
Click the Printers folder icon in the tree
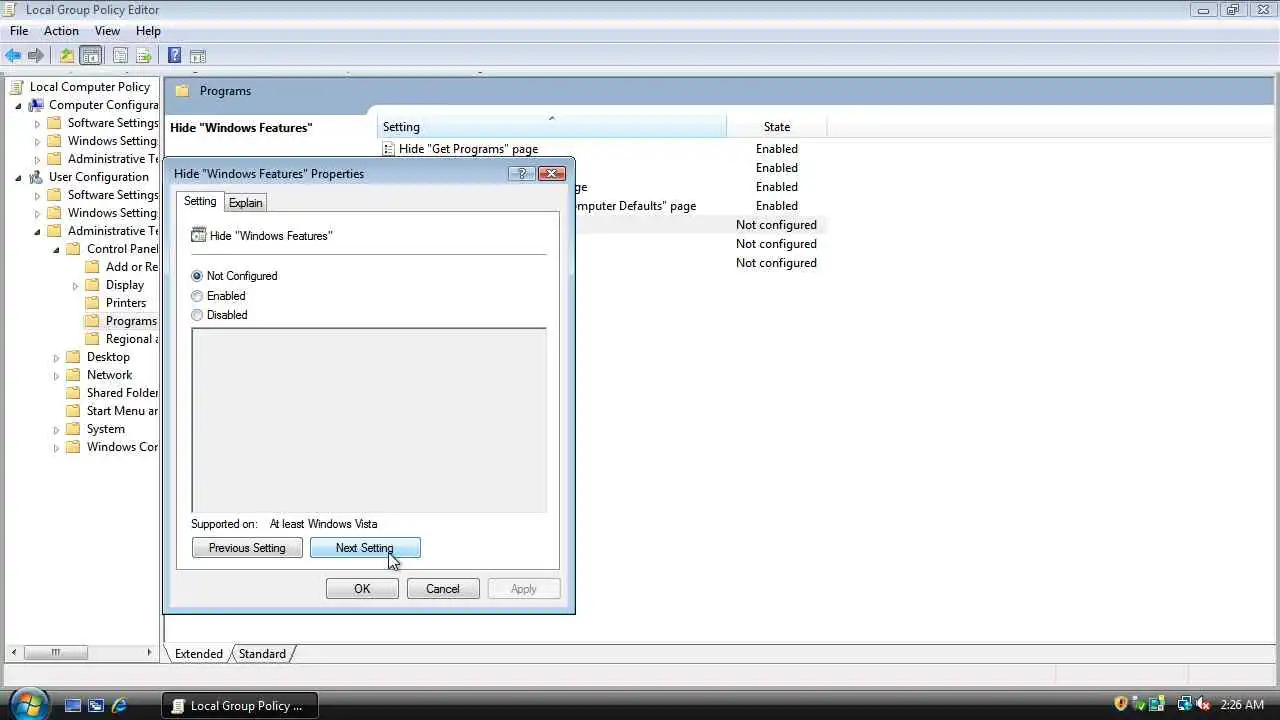(x=92, y=303)
